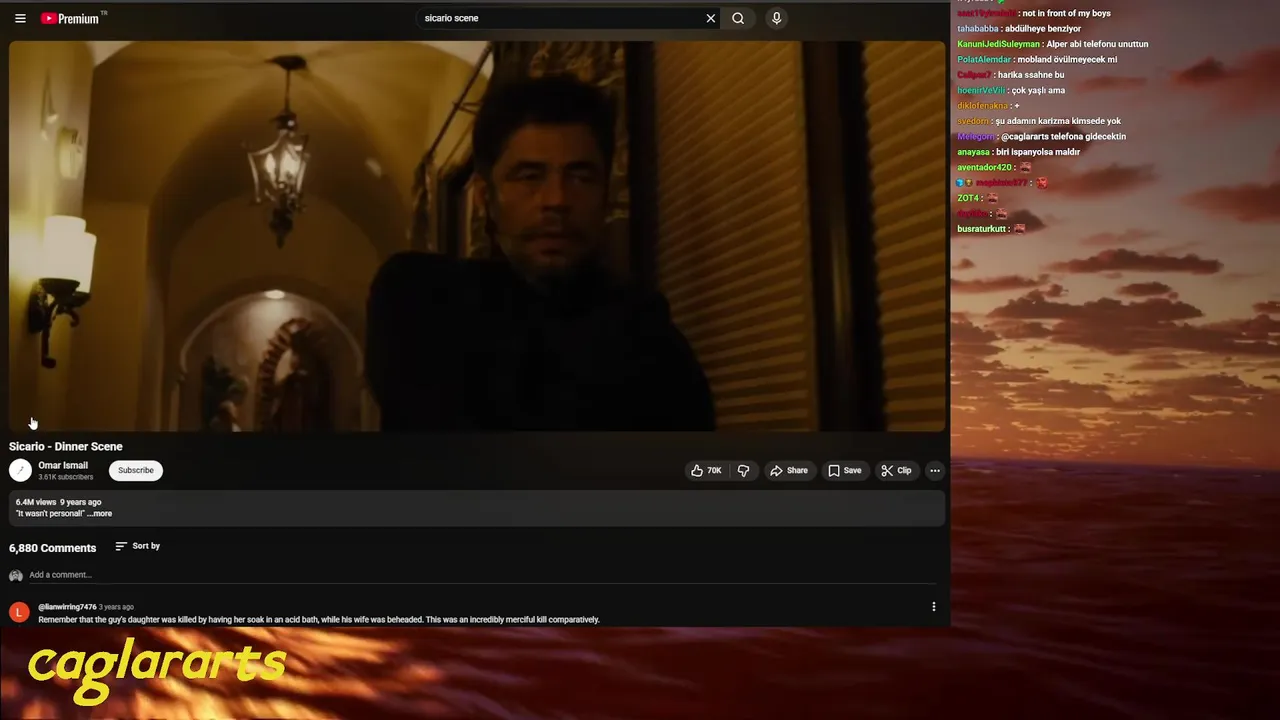The width and height of the screenshot is (1280, 720).
Task: Click hoenirVeVili's chat message 'çok yaşlı ama'
Action: pyautogui.click(x=1038, y=91)
